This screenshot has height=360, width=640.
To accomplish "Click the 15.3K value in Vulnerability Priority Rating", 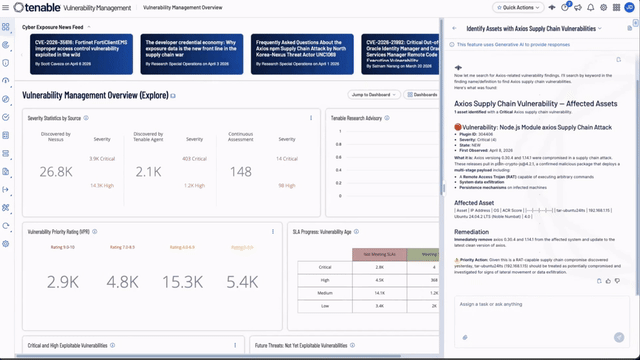I will click(x=182, y=282).
